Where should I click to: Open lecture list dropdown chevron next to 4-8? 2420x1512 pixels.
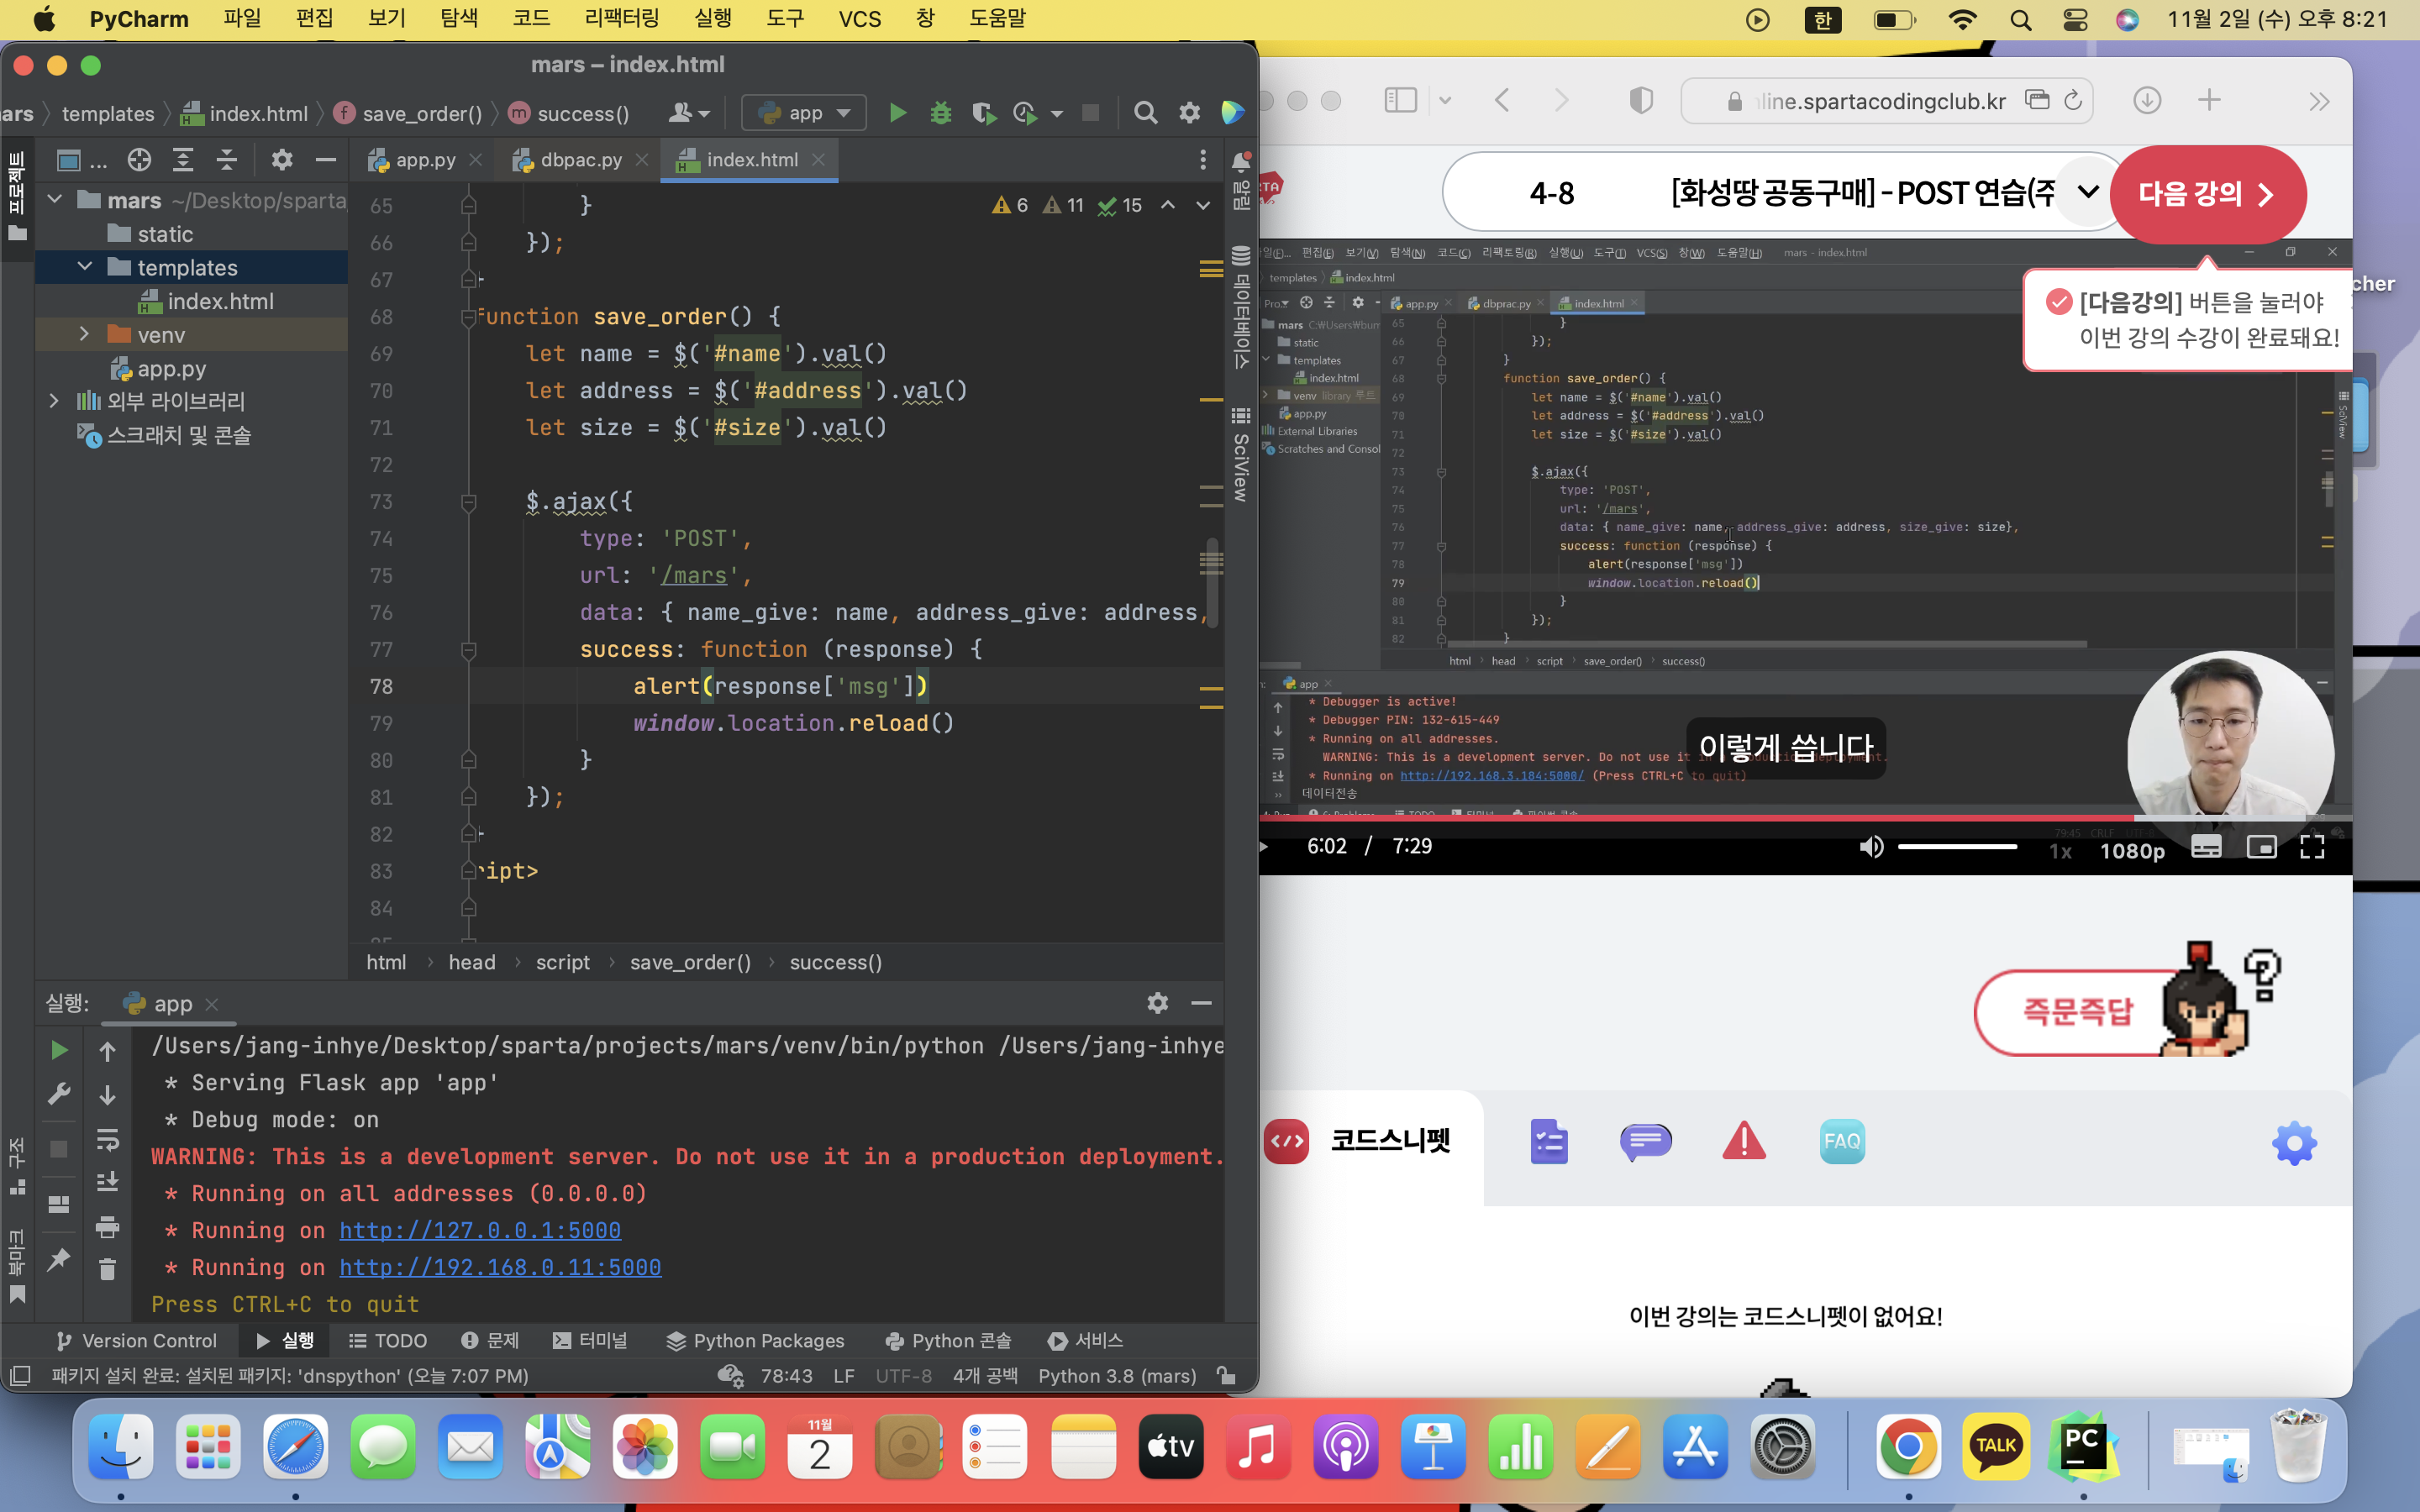[x=2088, y=192]
